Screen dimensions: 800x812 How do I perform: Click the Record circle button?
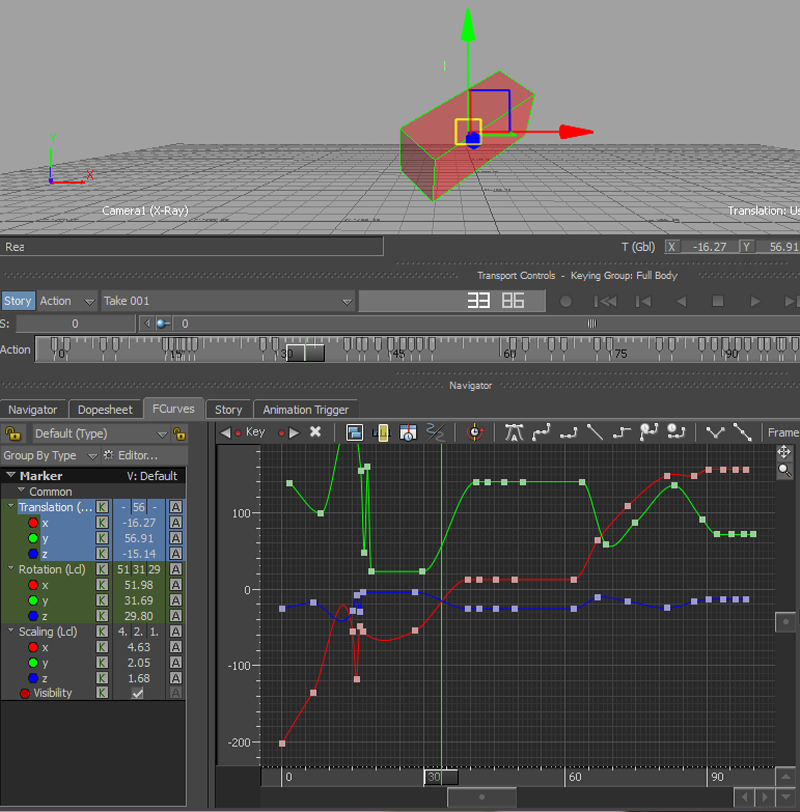click(566, 301)
